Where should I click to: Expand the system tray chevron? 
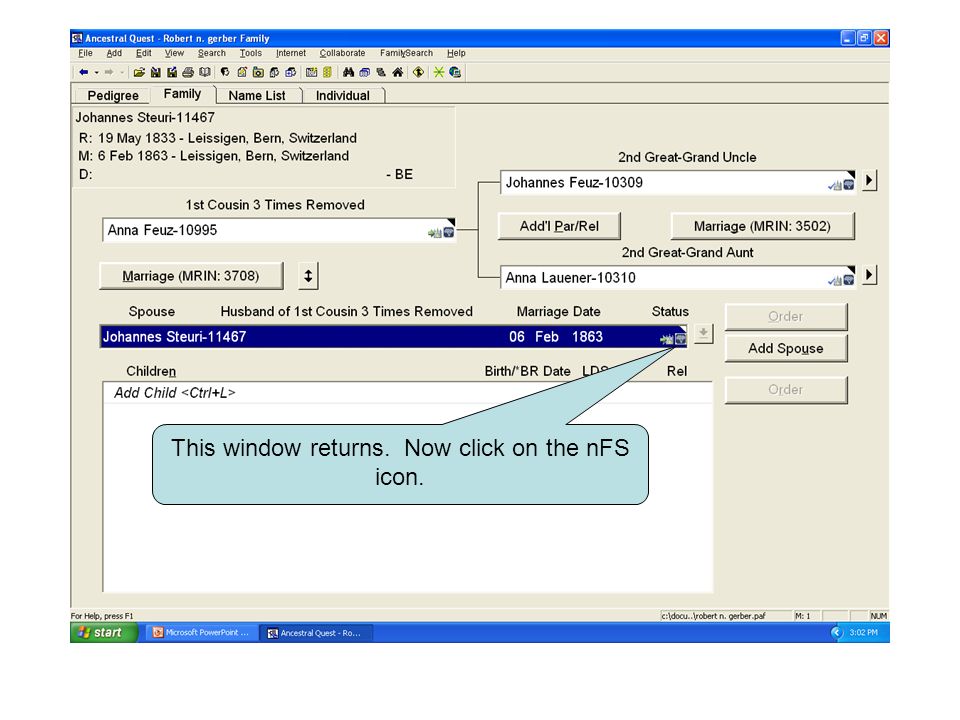click(x=836, y=632)
